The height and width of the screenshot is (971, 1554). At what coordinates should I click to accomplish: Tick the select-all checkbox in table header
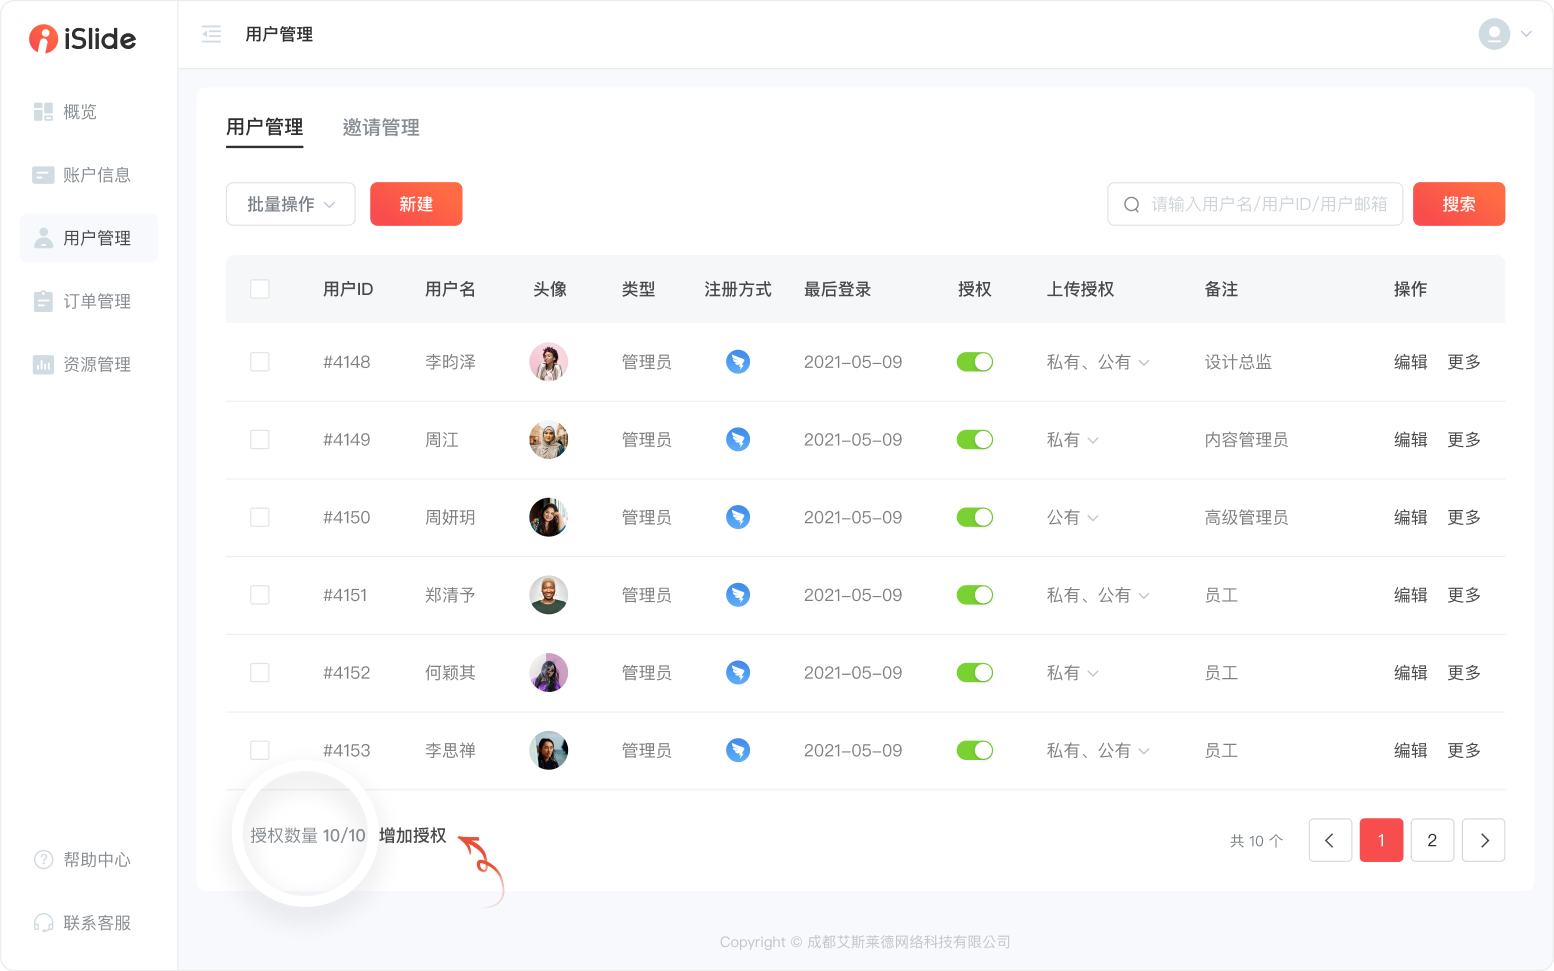[x=260, y=289]
